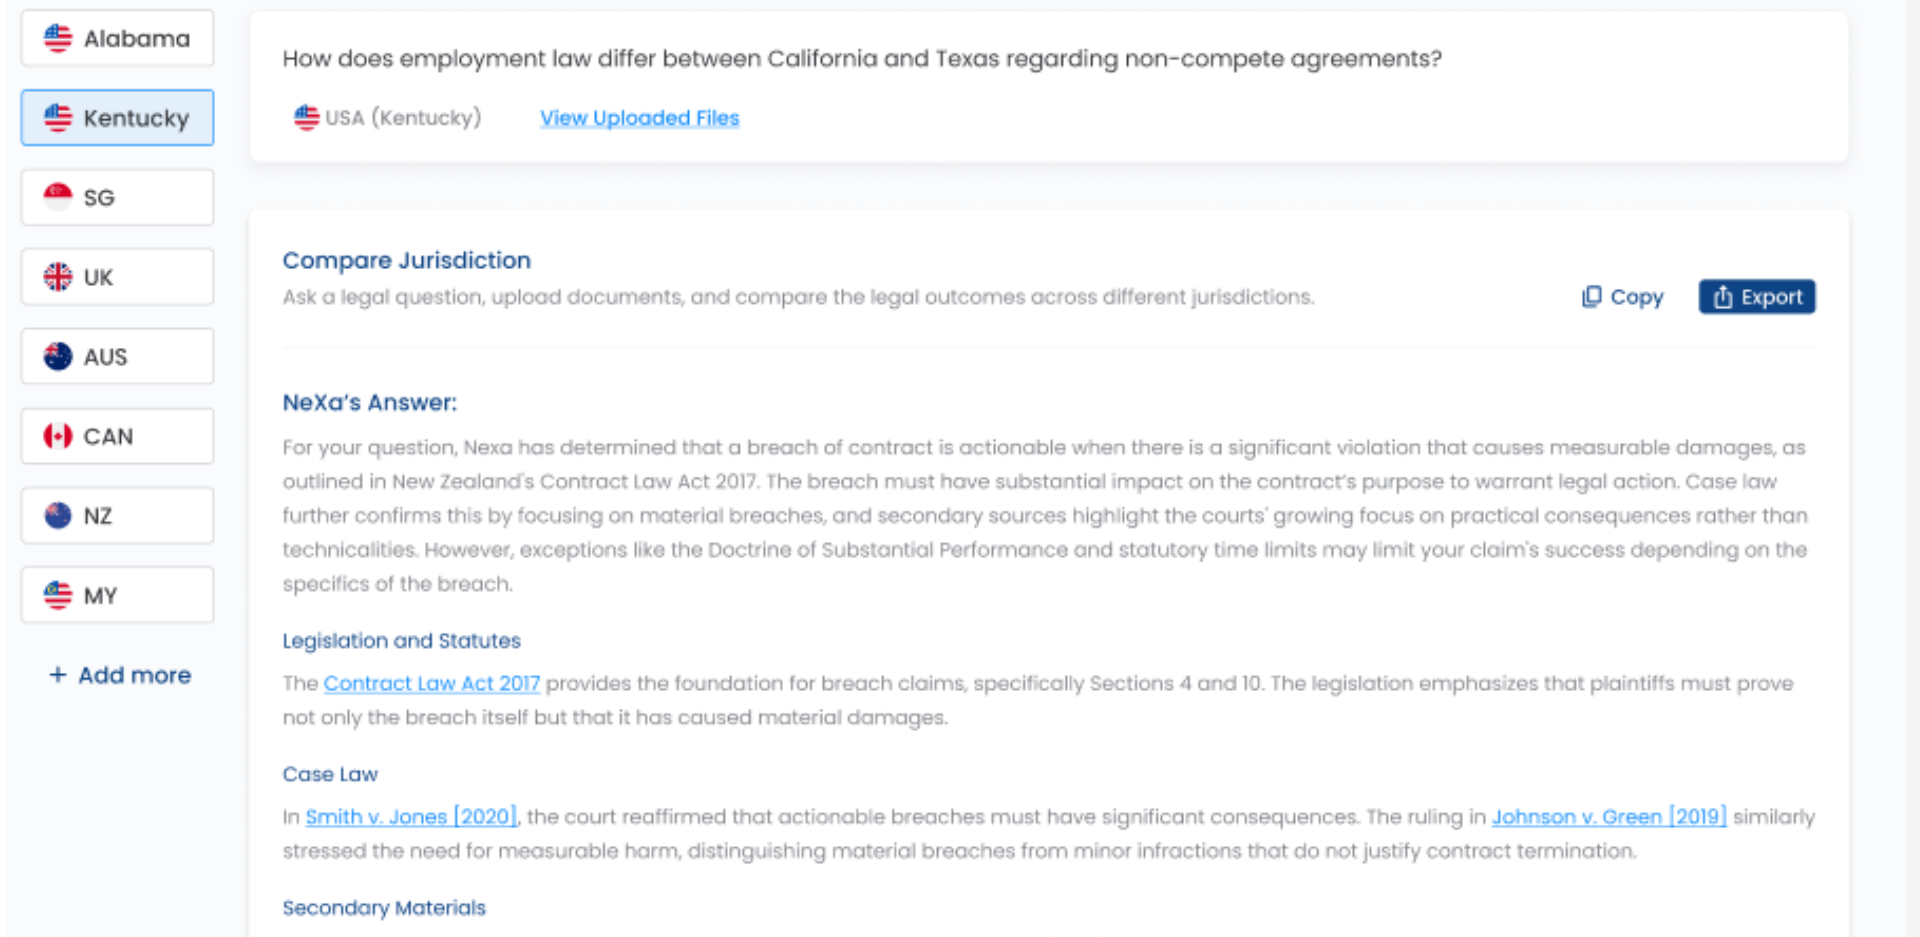1920x937 pixels.
Task: Click the USA (Kentucky) jurisdiction label
Action: [x=388, y=118]
